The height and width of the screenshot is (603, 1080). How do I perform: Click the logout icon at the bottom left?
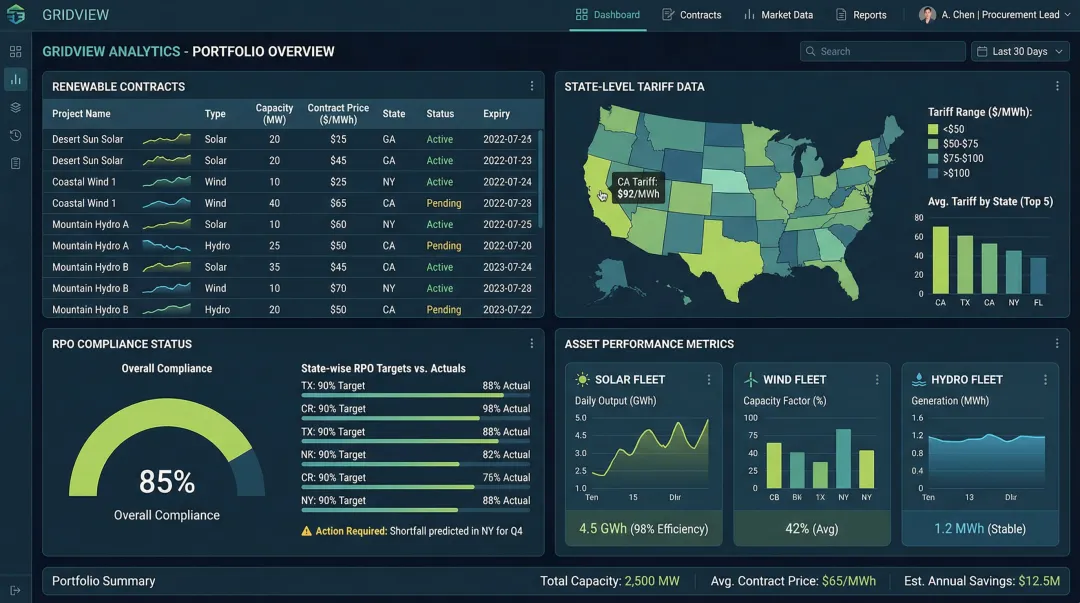(x=15, y=590)
